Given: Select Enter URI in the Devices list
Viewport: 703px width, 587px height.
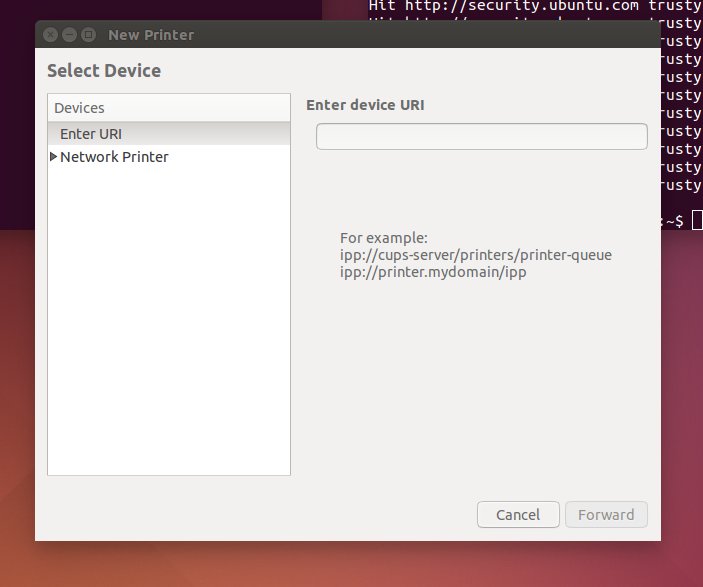Looking at the screenshot, I should coord(91,133).
